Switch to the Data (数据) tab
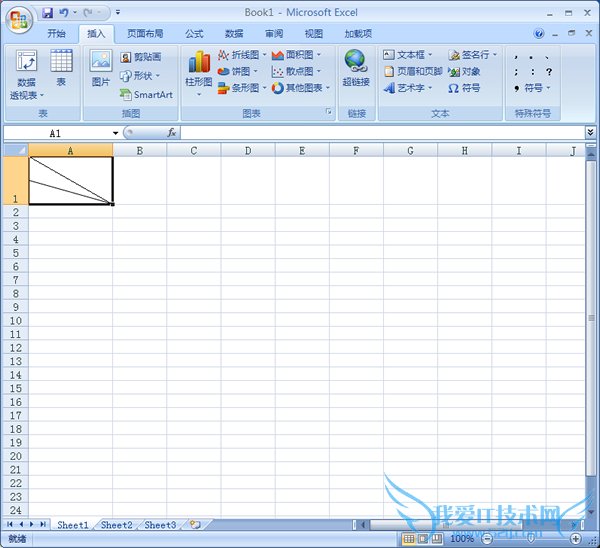The image size is (600, 548). [x=234, y=34]
